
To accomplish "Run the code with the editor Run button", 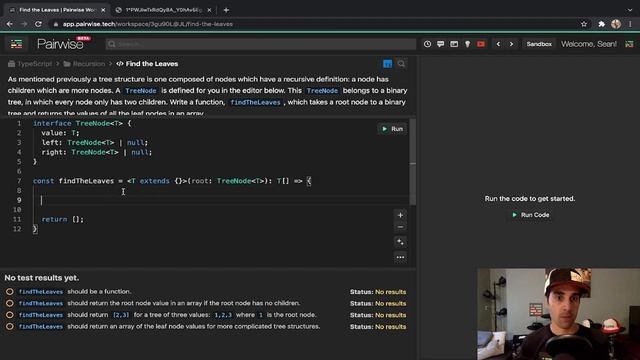I will click(392, 129).
